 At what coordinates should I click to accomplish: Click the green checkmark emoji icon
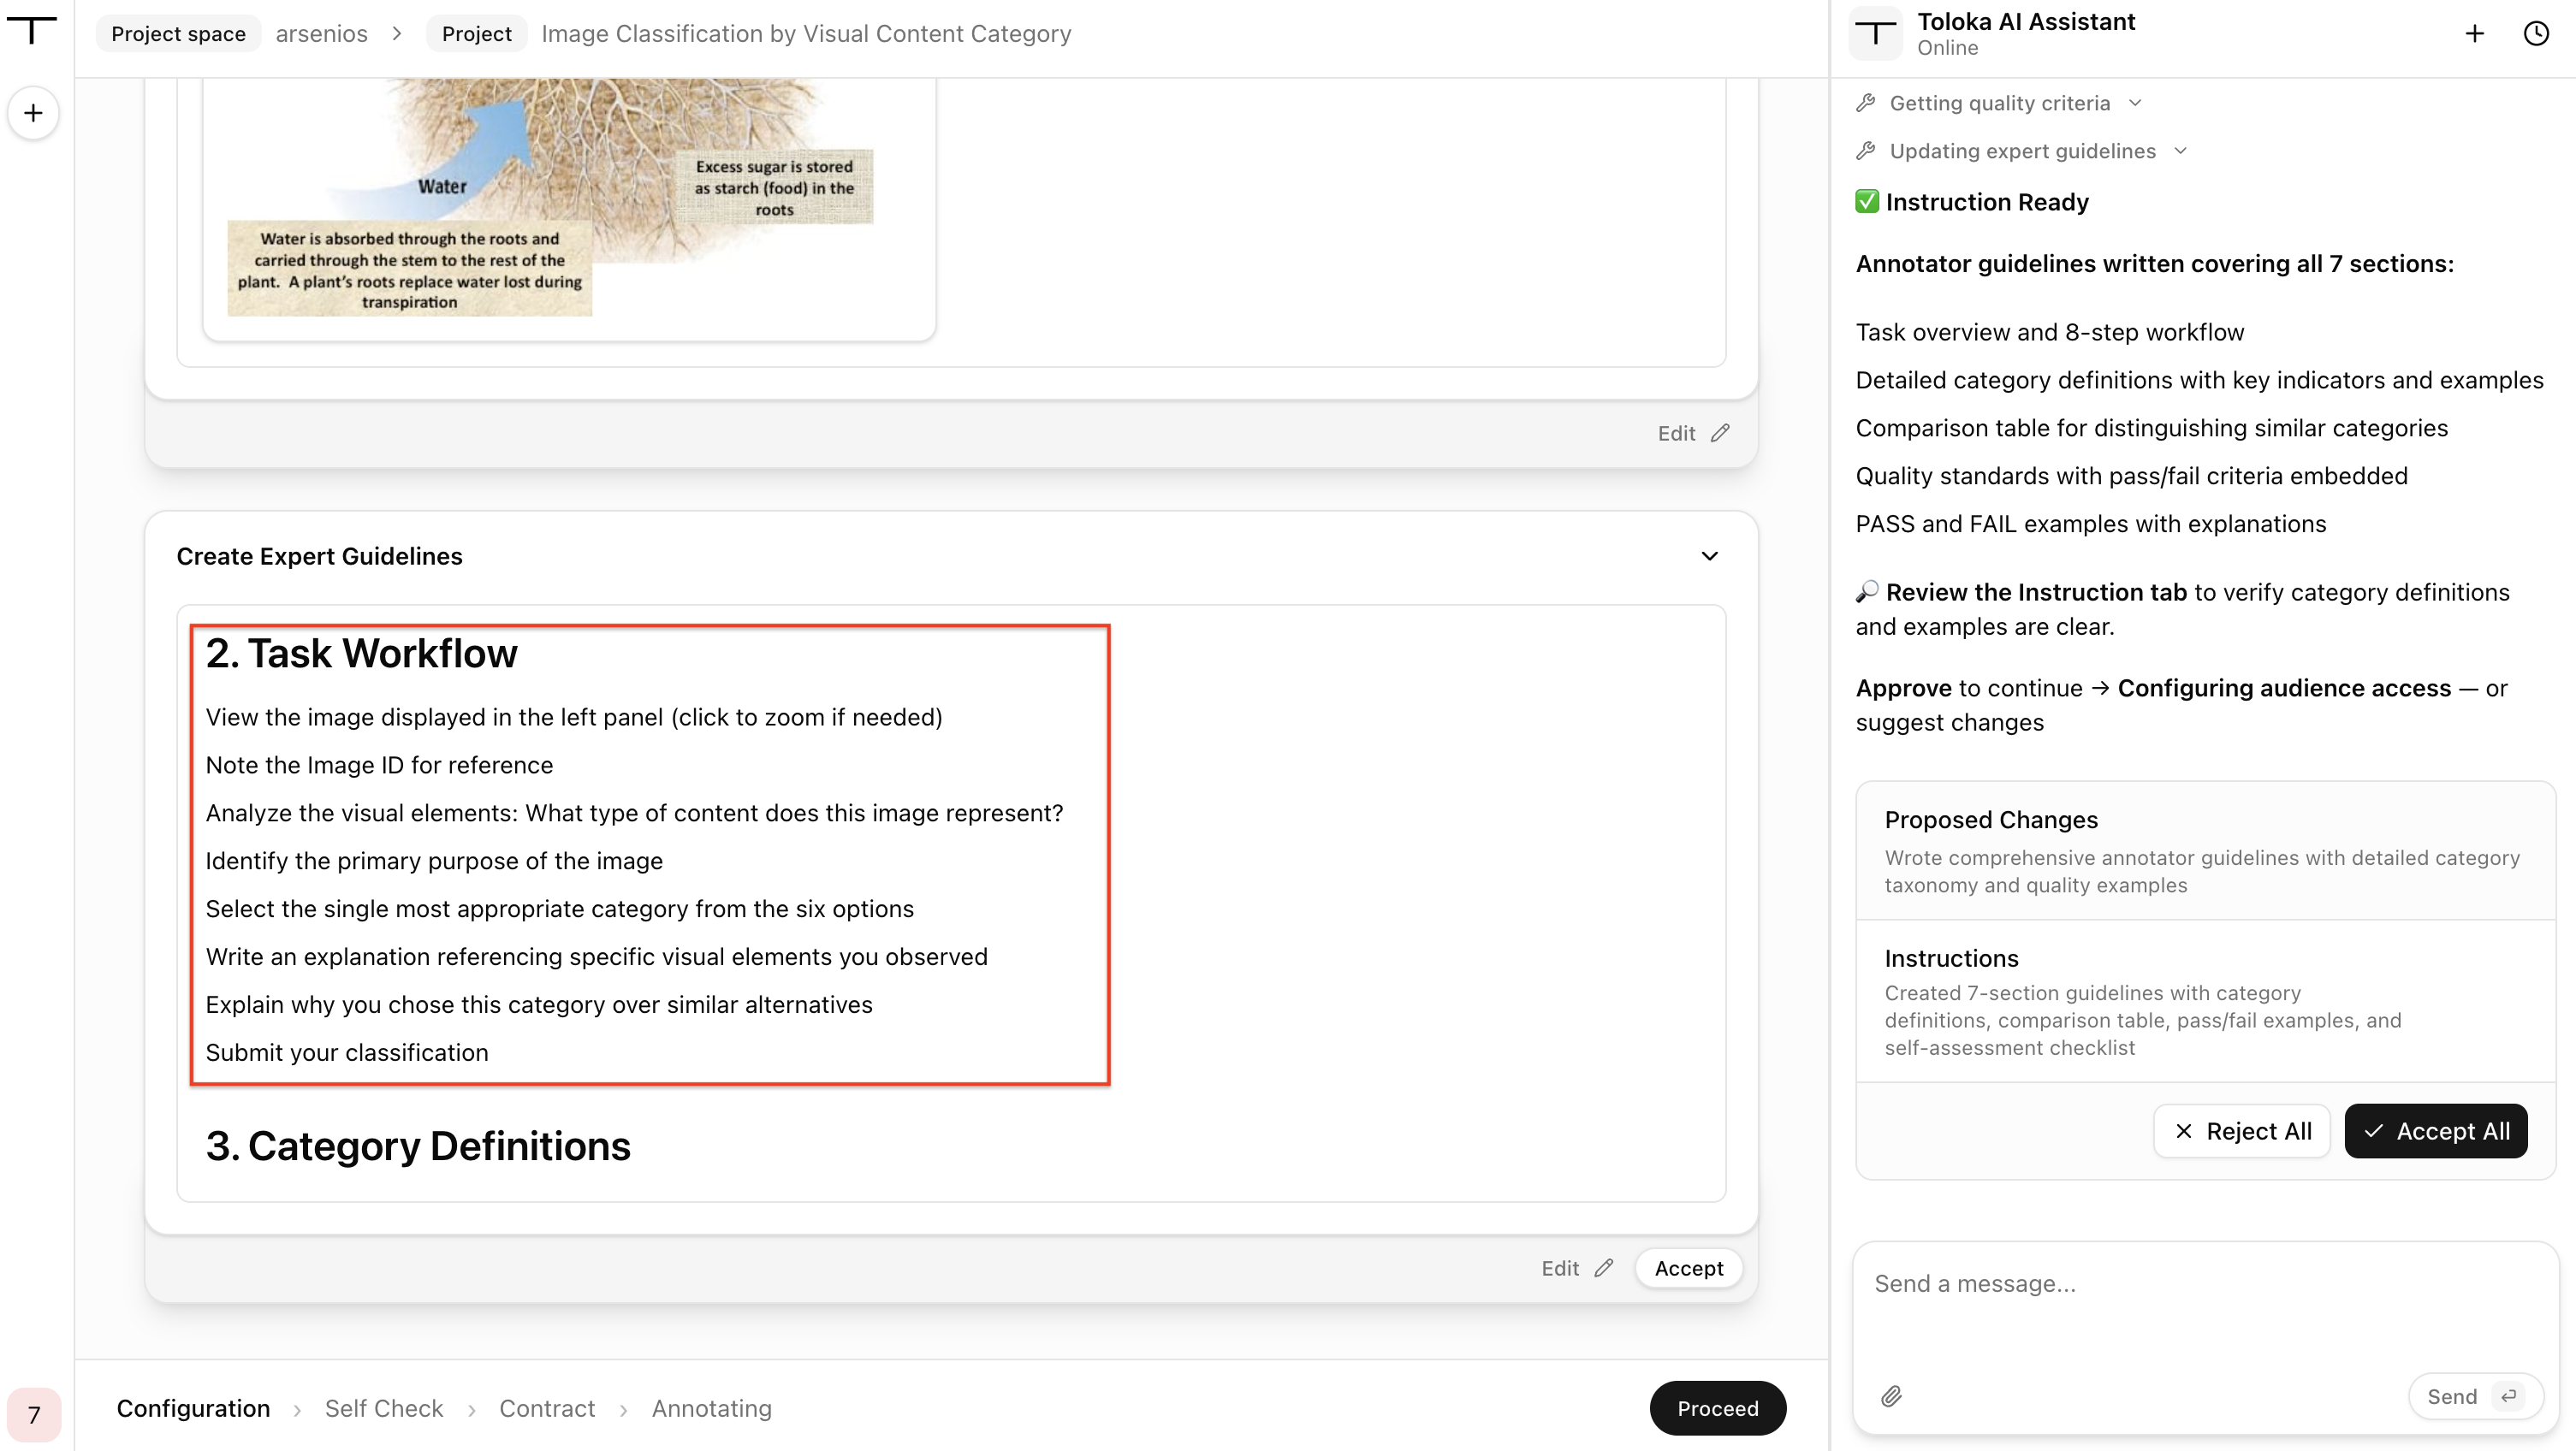(x=1867, y=201)
